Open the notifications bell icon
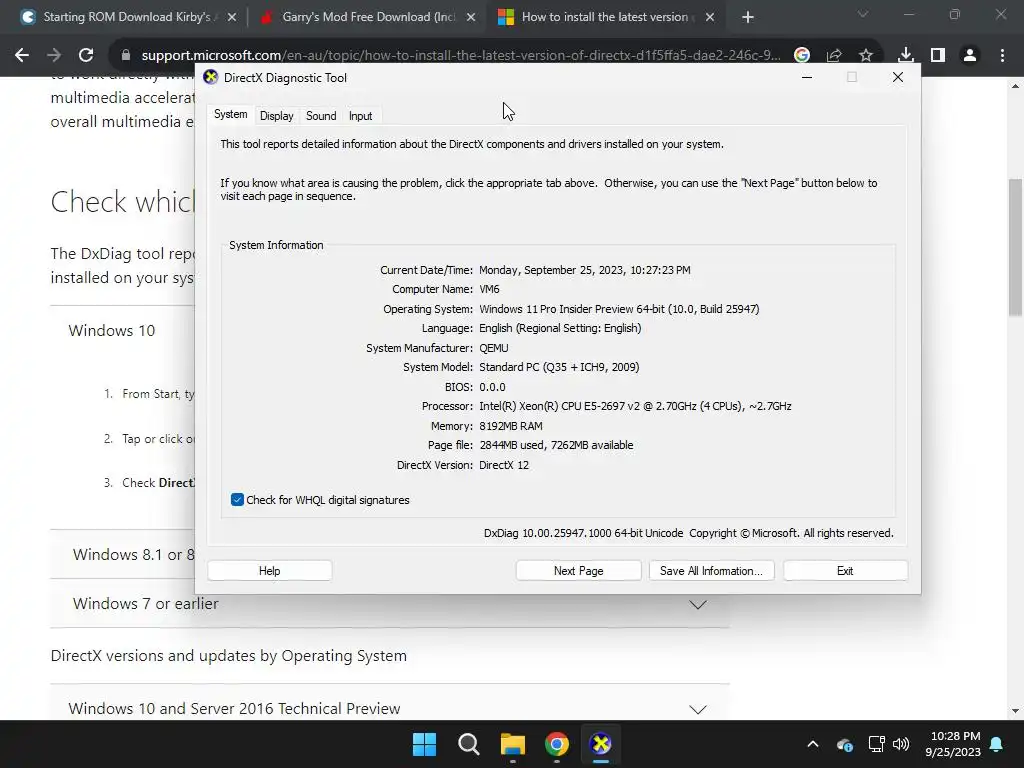 pos(997,744)
